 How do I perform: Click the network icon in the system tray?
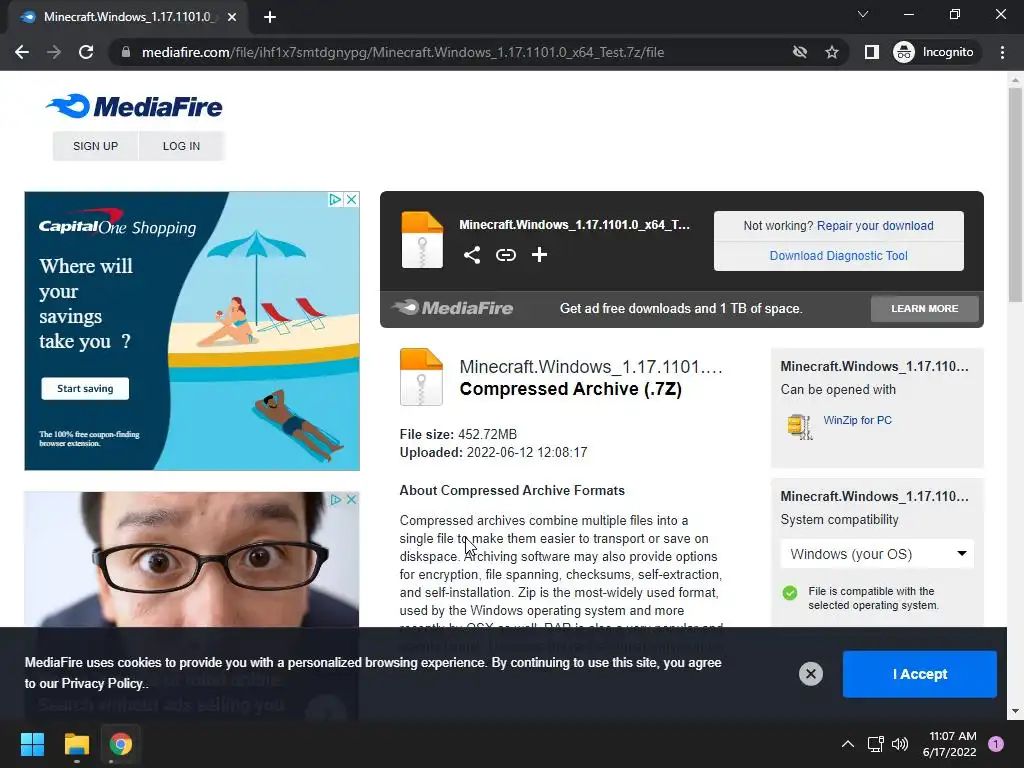(875, 744)
